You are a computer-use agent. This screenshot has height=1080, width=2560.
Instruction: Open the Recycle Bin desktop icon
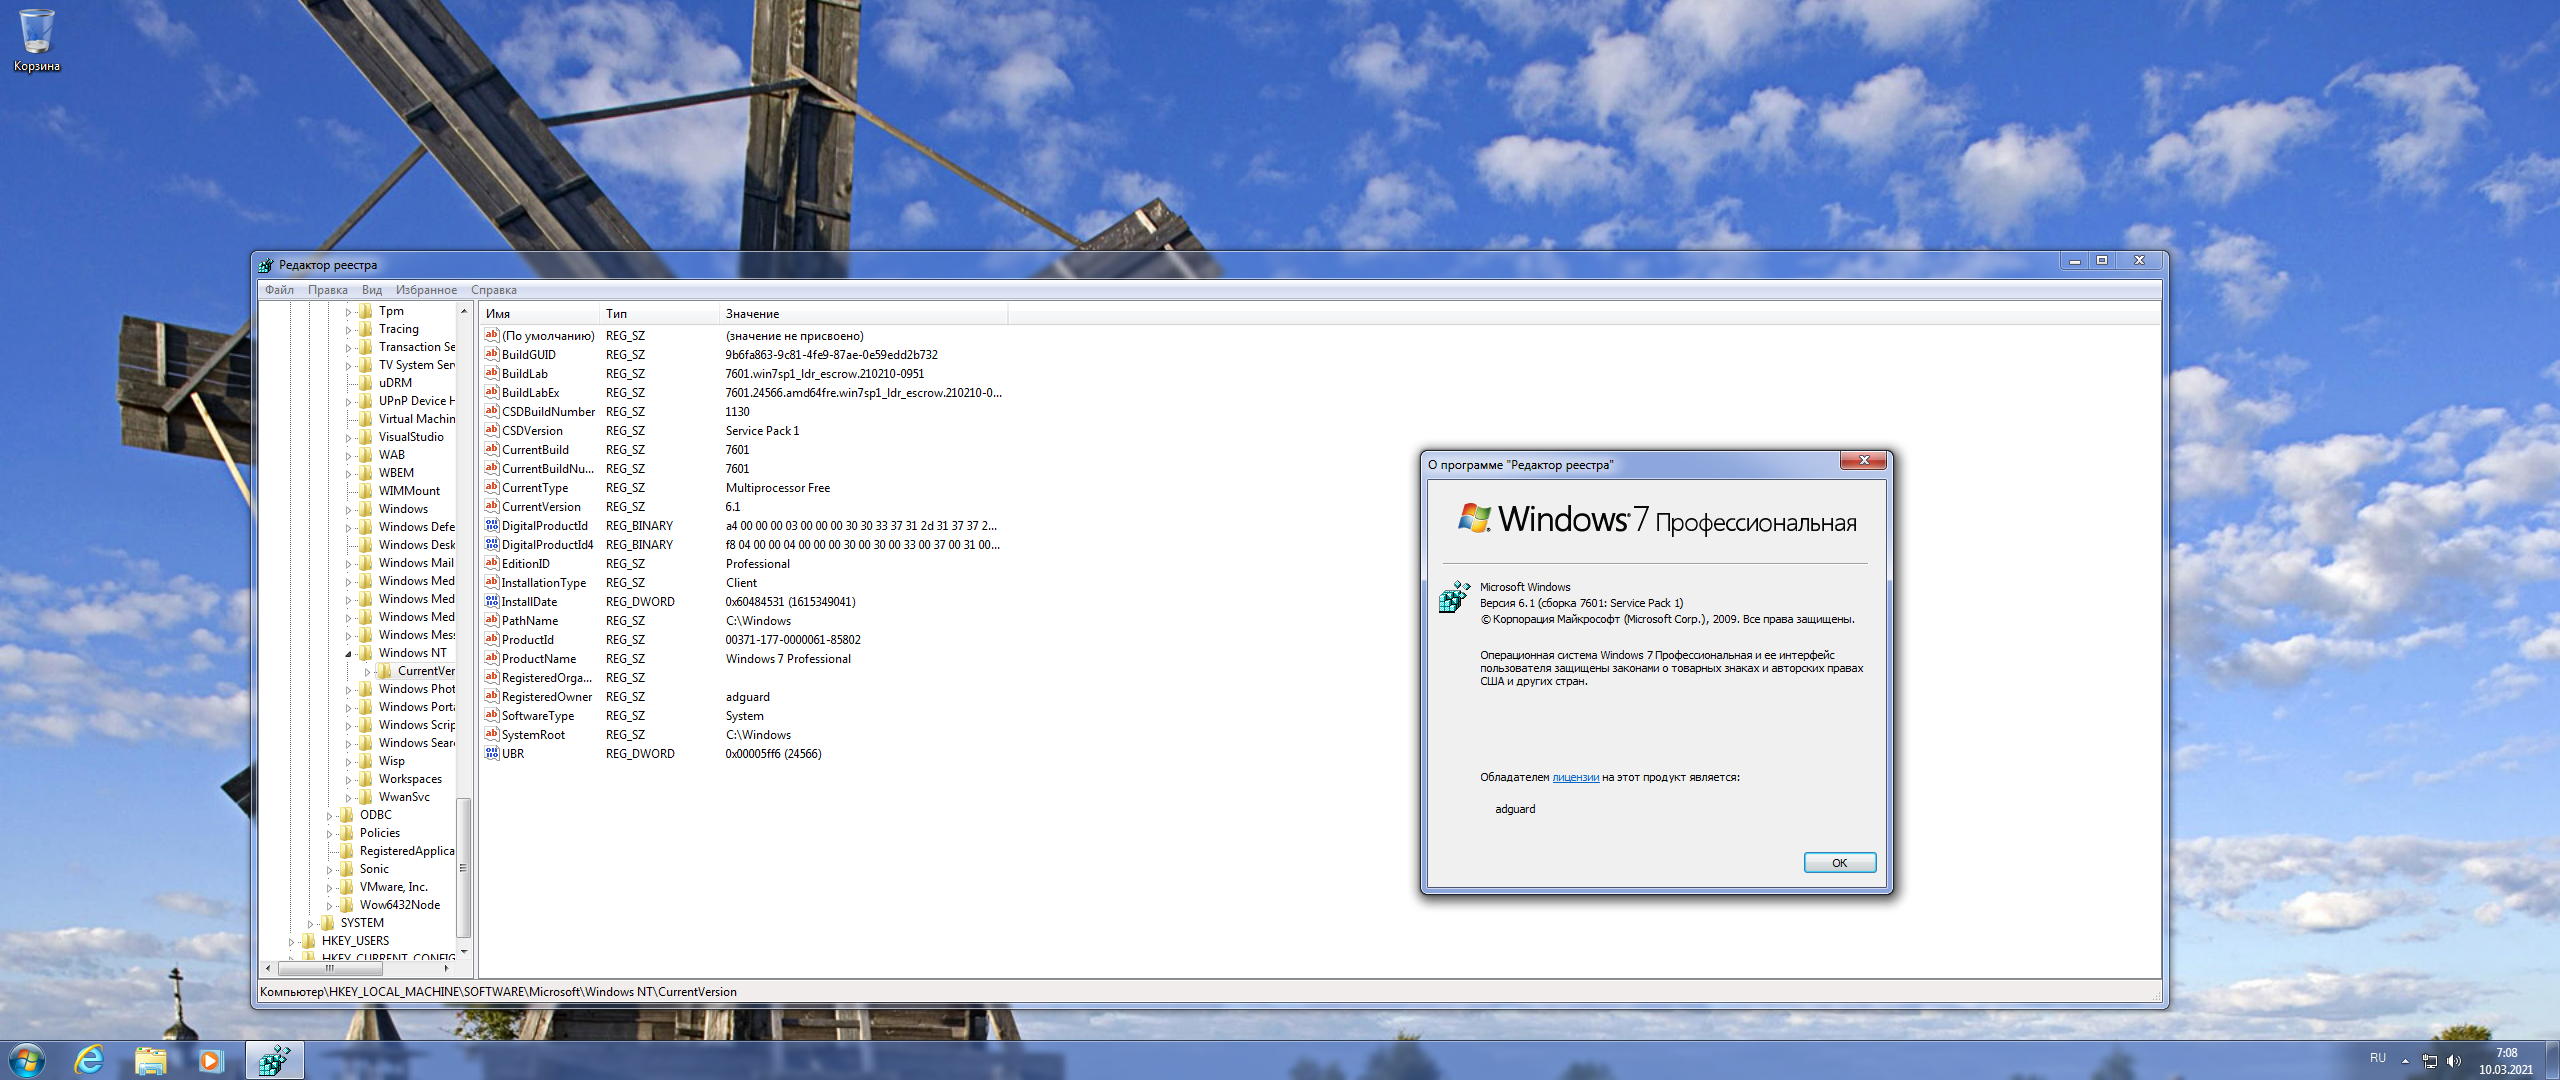click(x=37, y=32)
